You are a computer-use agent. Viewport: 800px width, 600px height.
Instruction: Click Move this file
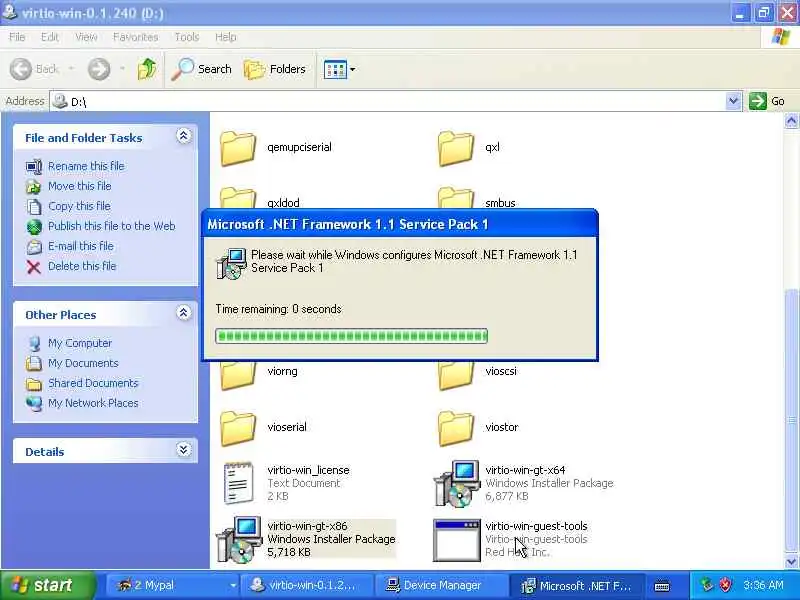pyautogui.click(x=80, y=186)
